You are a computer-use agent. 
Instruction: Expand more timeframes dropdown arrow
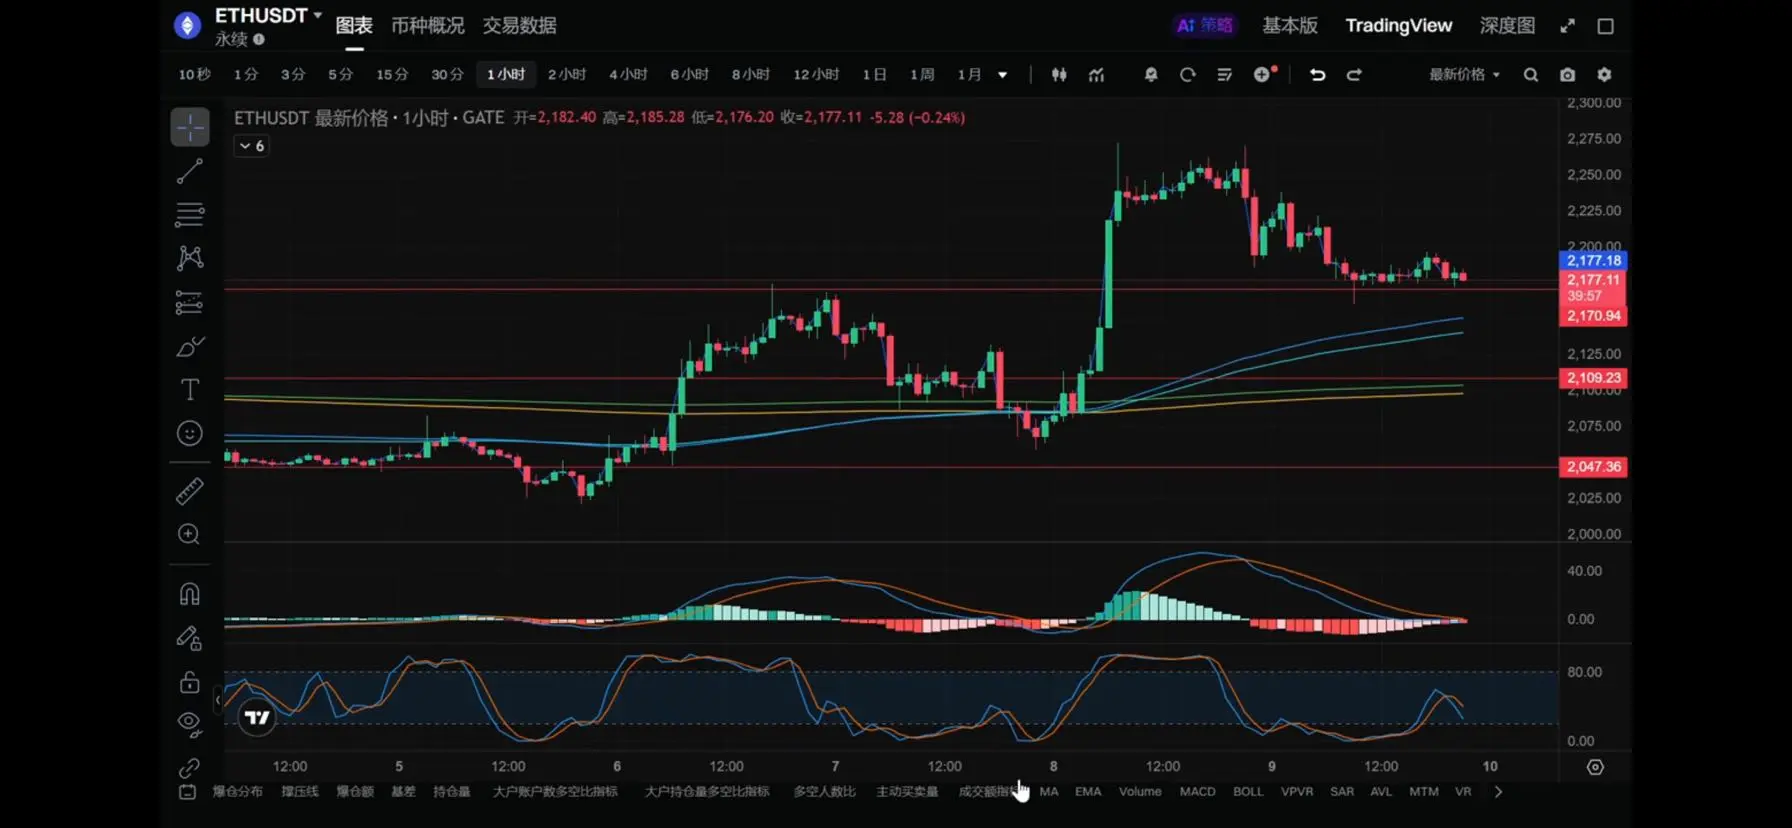tap(1003, 75)
